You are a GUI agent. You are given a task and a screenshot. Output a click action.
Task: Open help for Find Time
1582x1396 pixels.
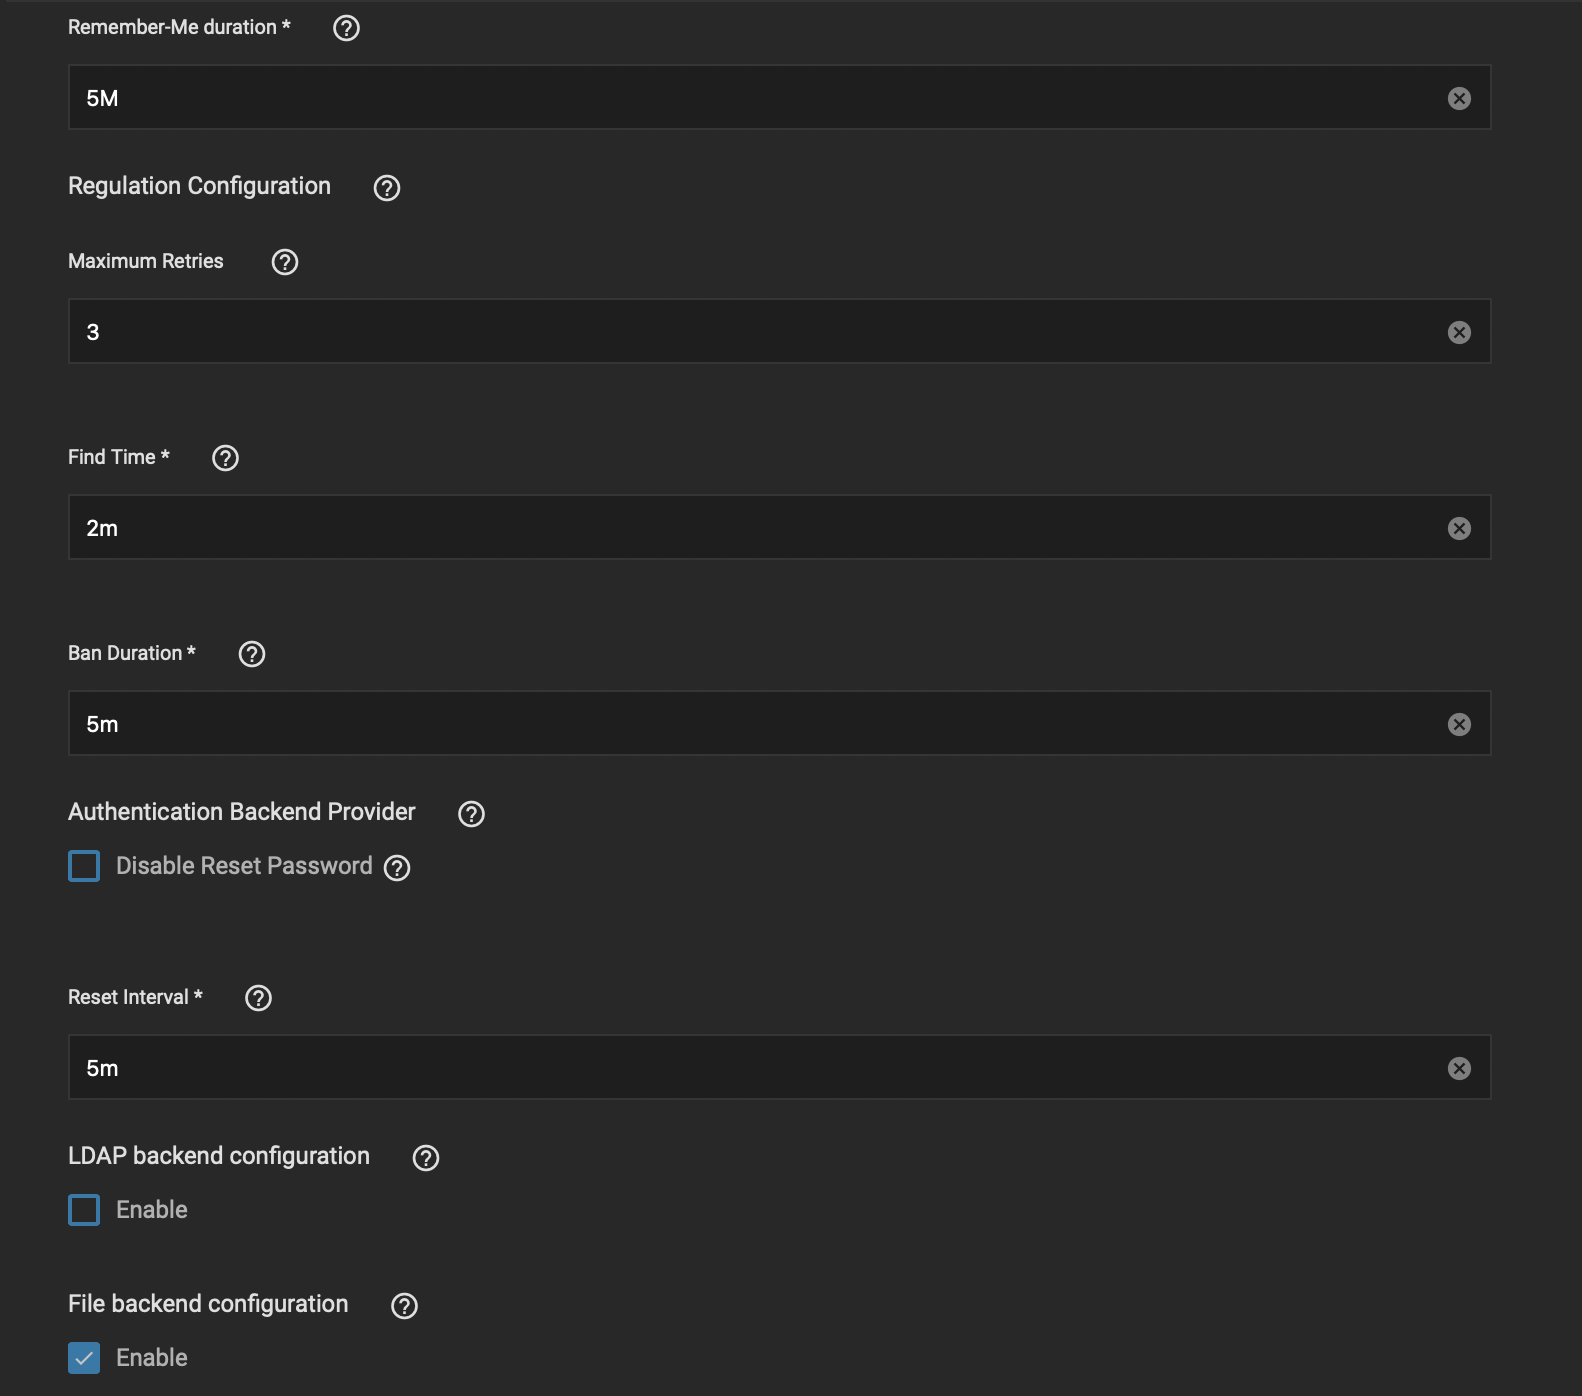(226, 458)
